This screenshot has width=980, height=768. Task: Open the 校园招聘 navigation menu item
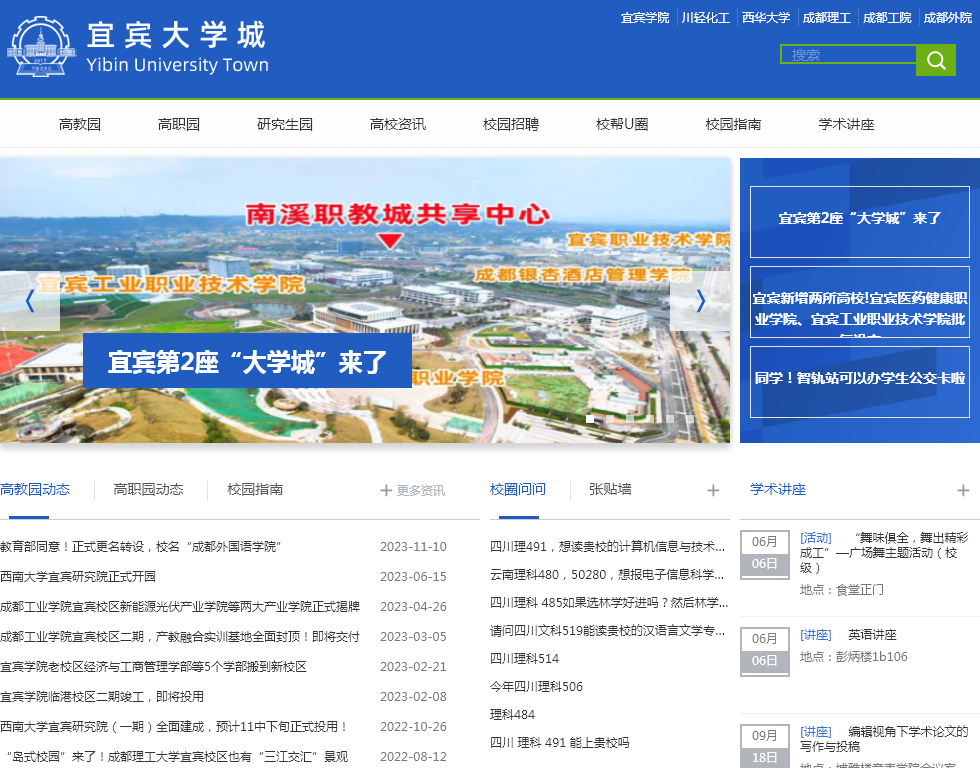click(511, 124)
